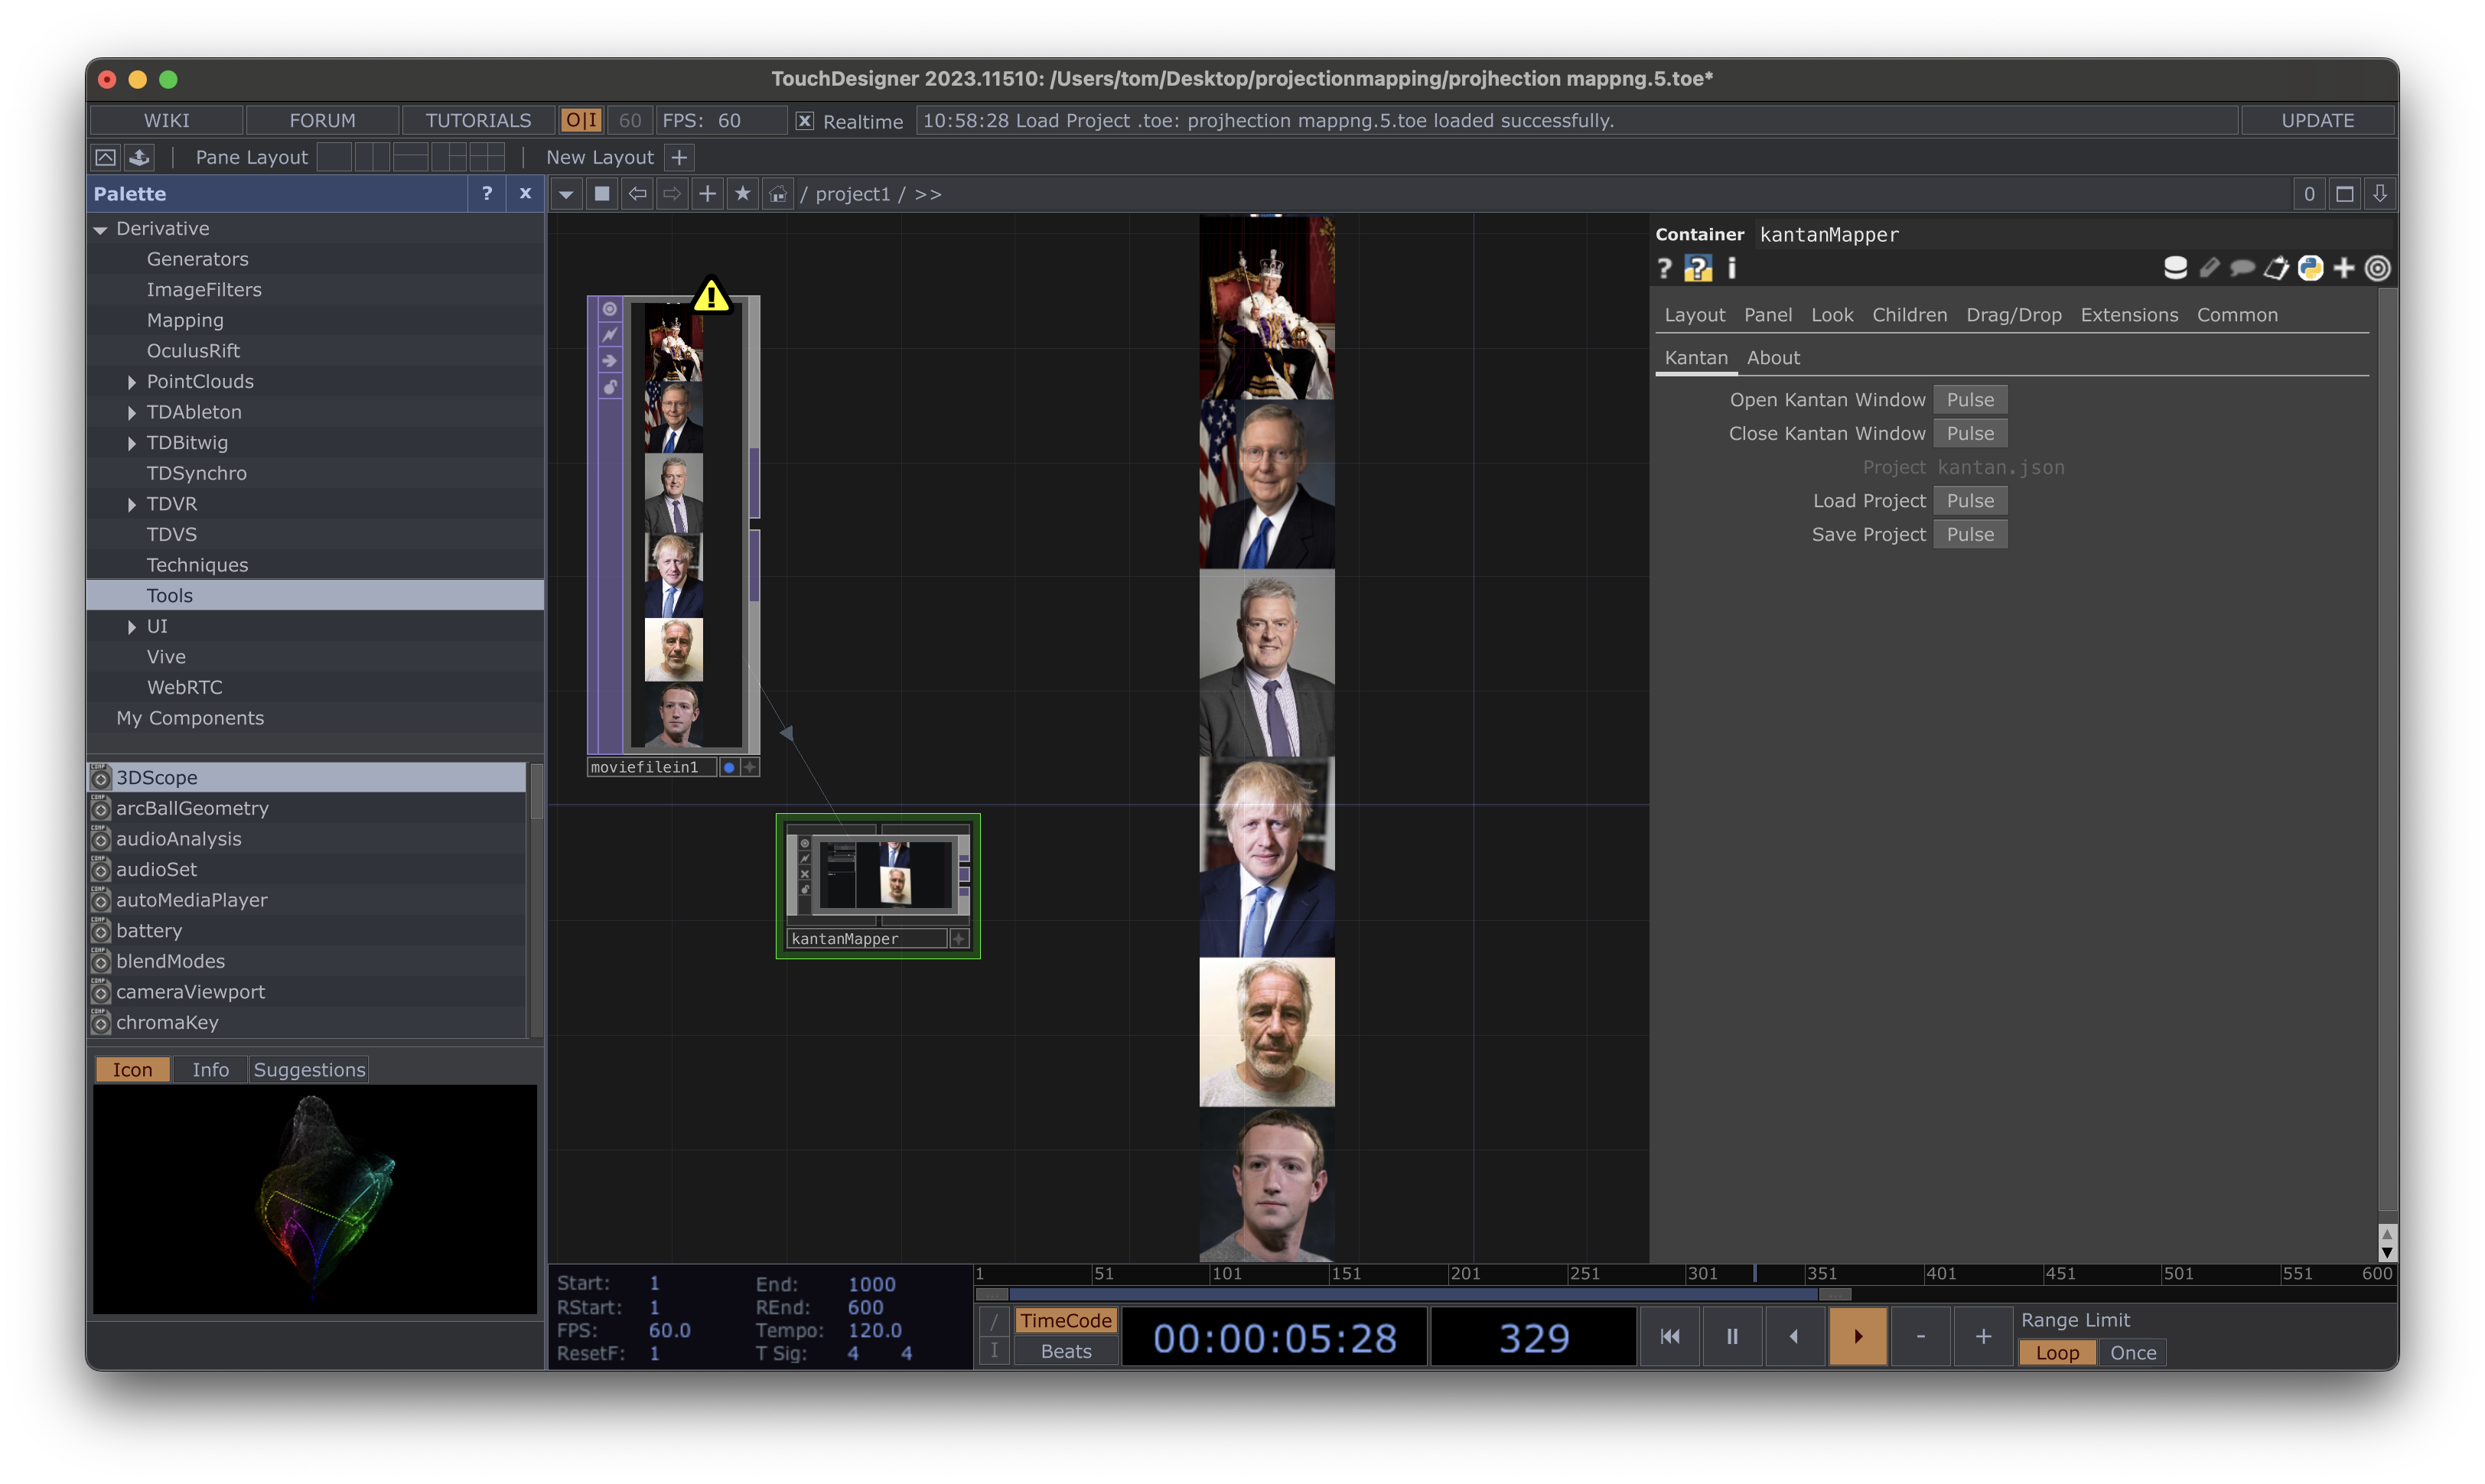This screenshot has width=2485, height=1484.
Task: Pulse Open Kantan Window
Action: pos(1969,400)
